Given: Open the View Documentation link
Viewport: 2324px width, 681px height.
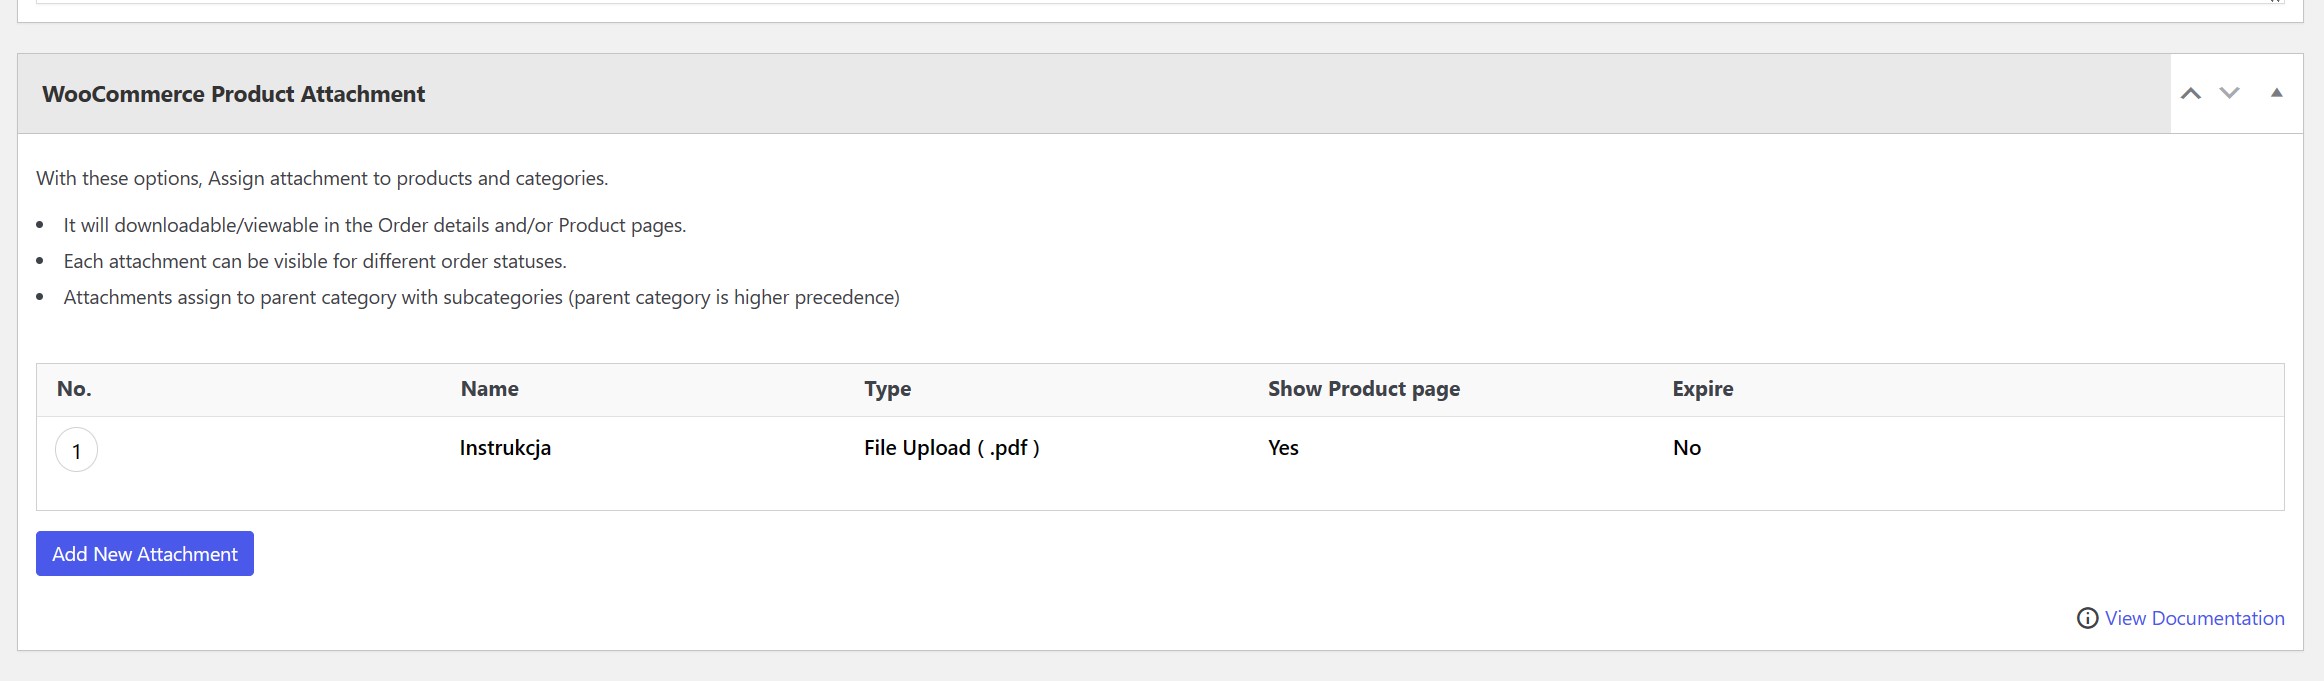Looking at the screenshot, I should pyautogui.click(x=2194, y=618).
